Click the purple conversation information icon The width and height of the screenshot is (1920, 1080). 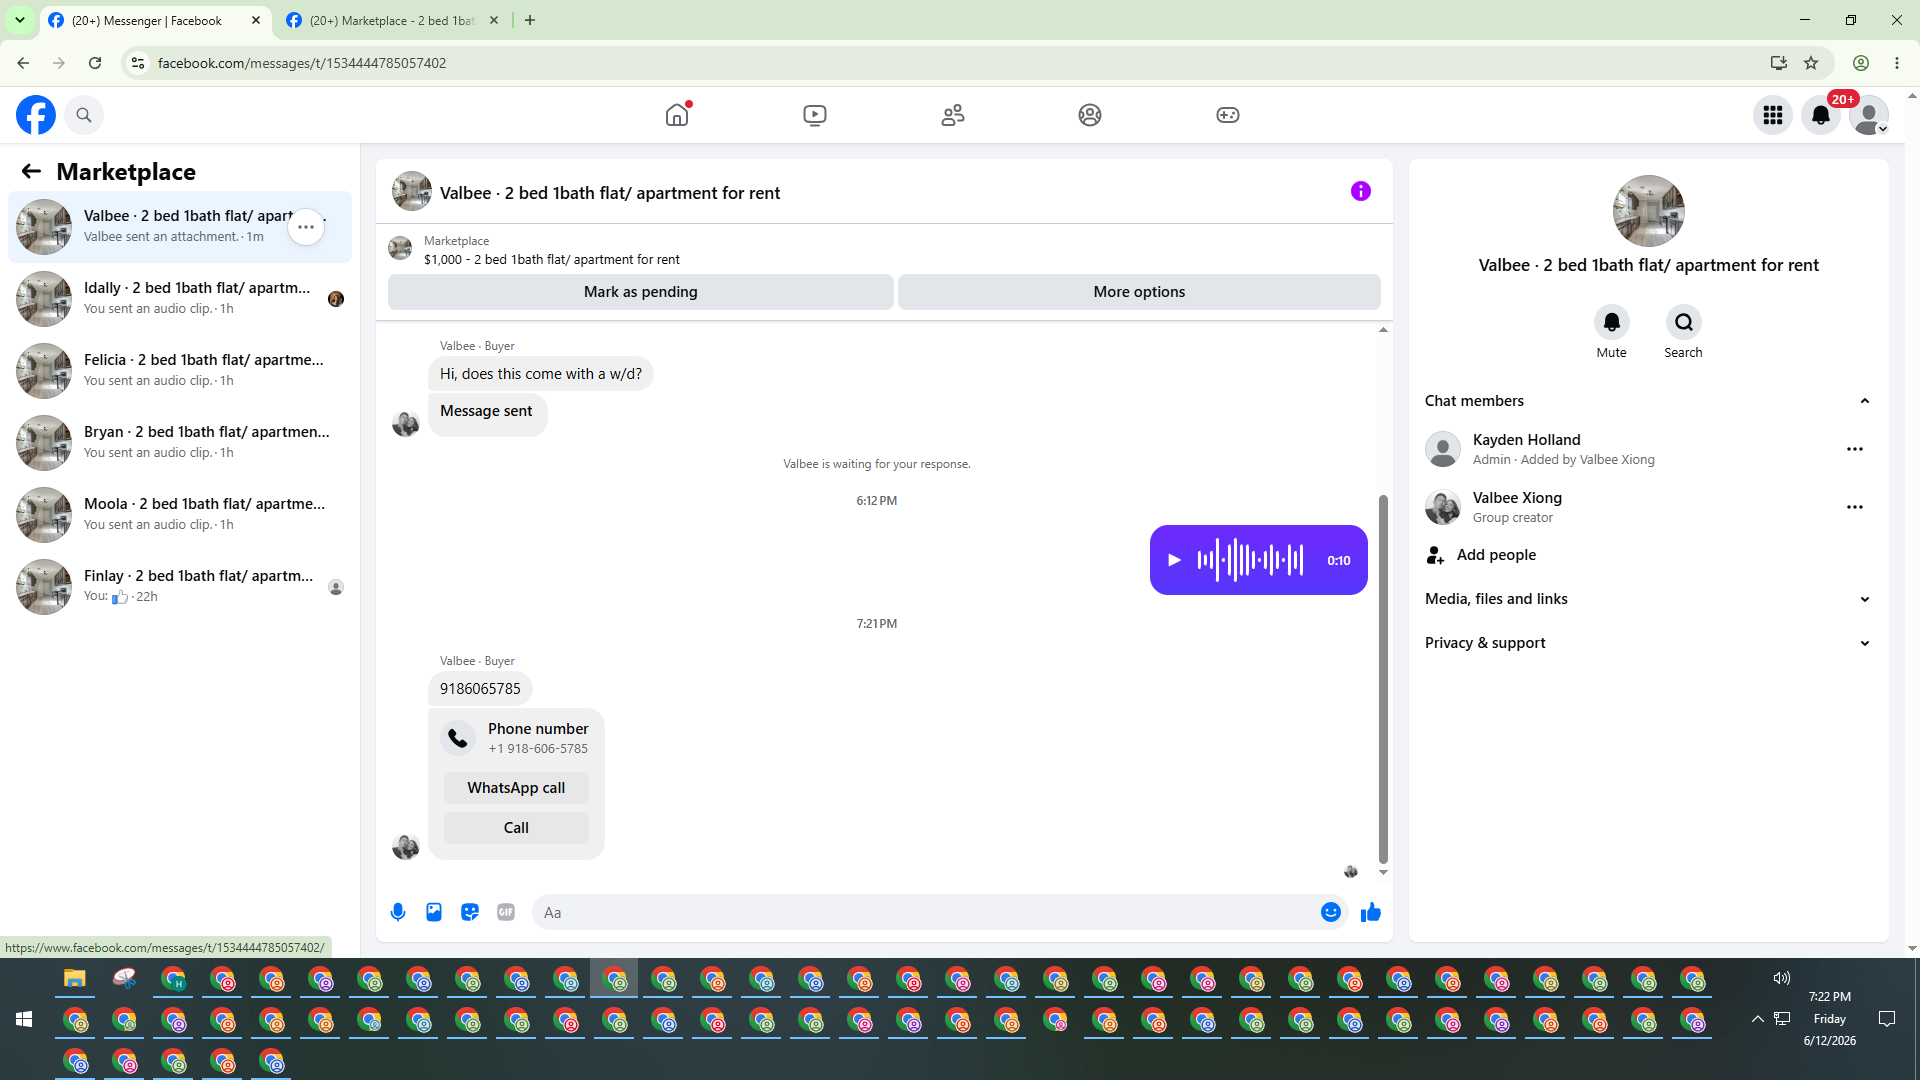(1361, 191)
